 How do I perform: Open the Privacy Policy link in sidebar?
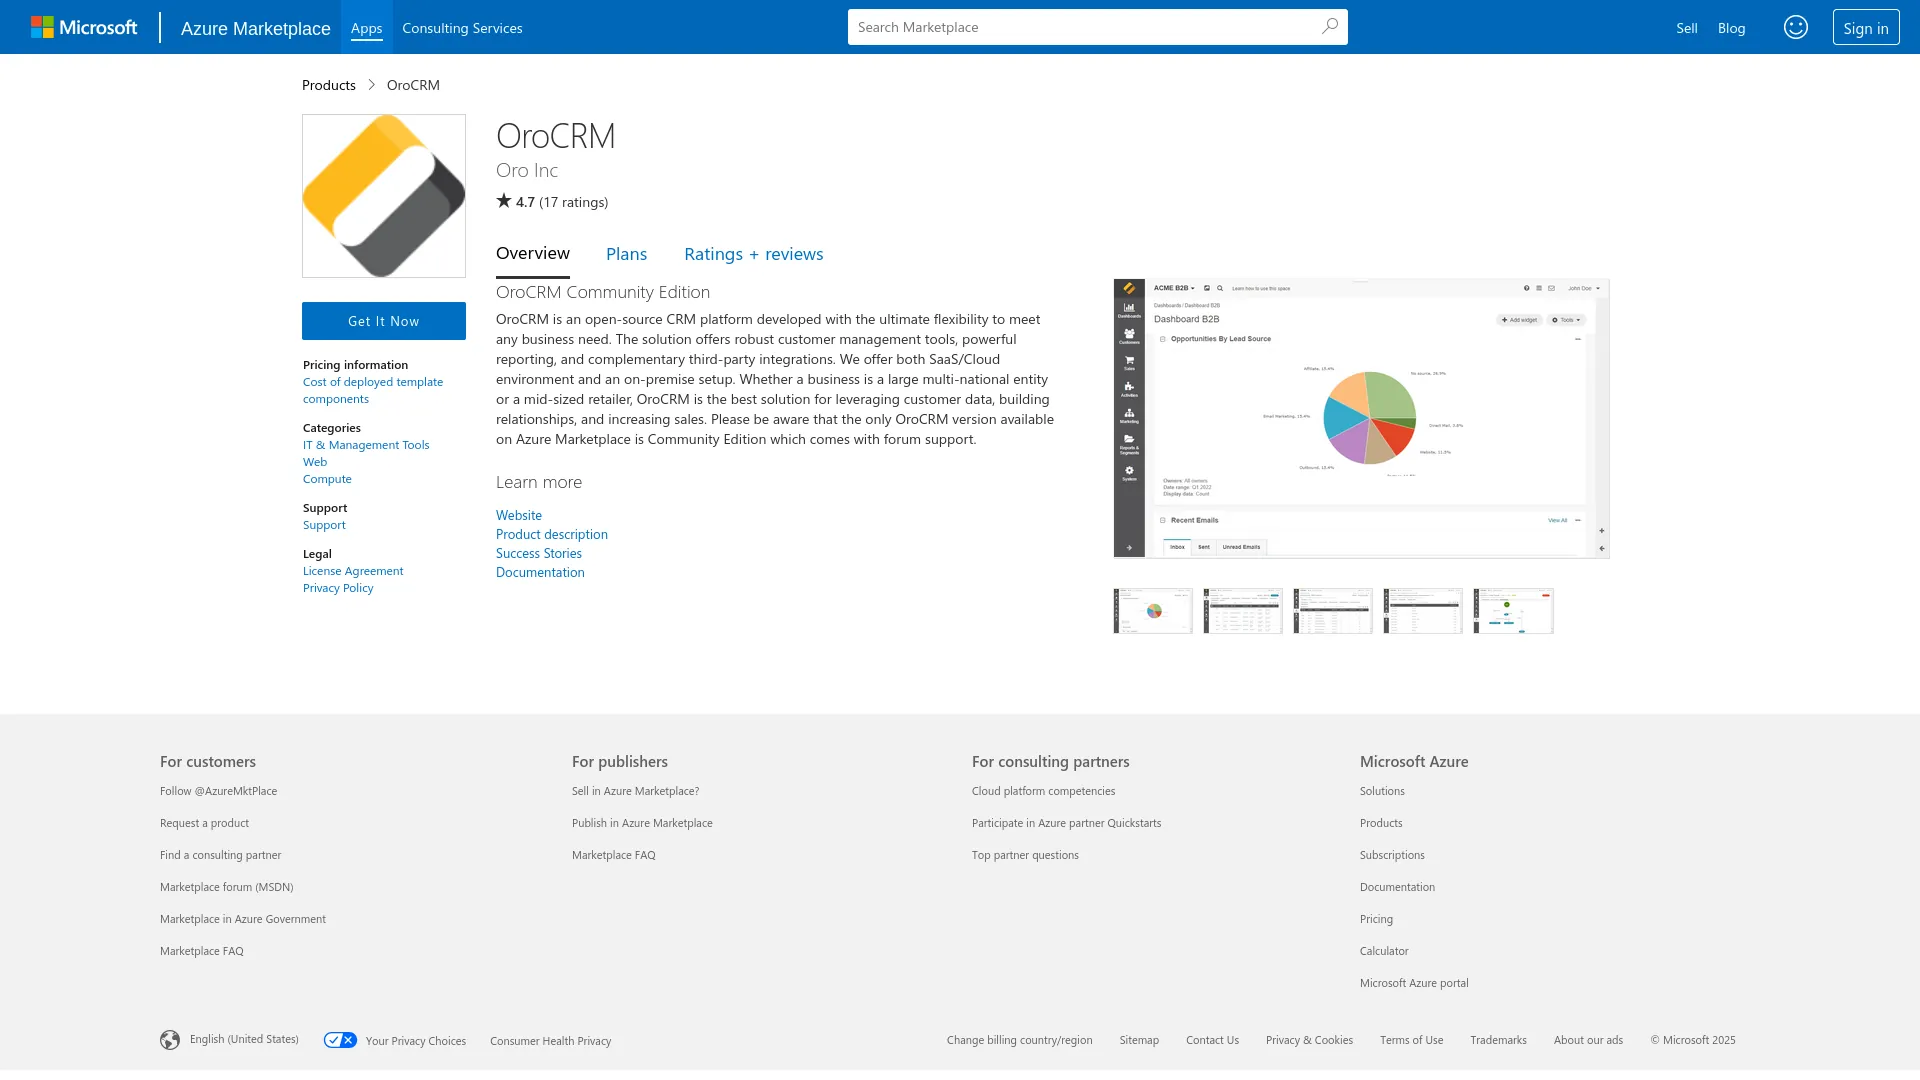click(338, 588)
